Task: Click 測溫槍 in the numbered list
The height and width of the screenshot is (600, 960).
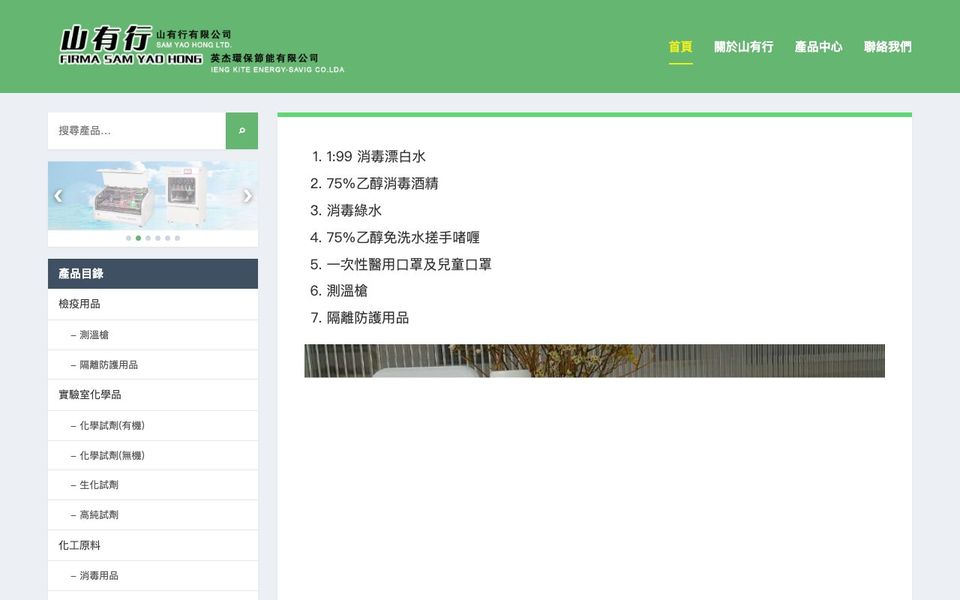Action: (x=347, y=291)
